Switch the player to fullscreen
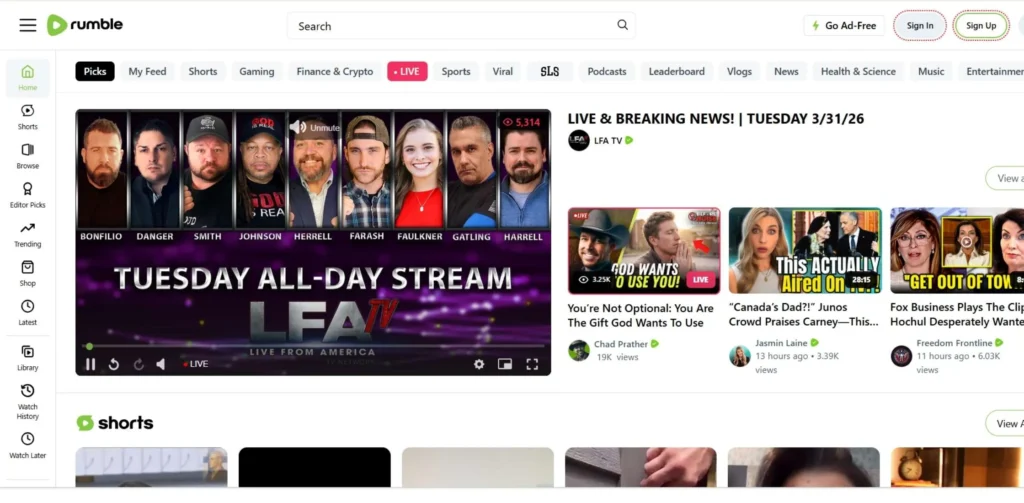 [x=532, y=364]
